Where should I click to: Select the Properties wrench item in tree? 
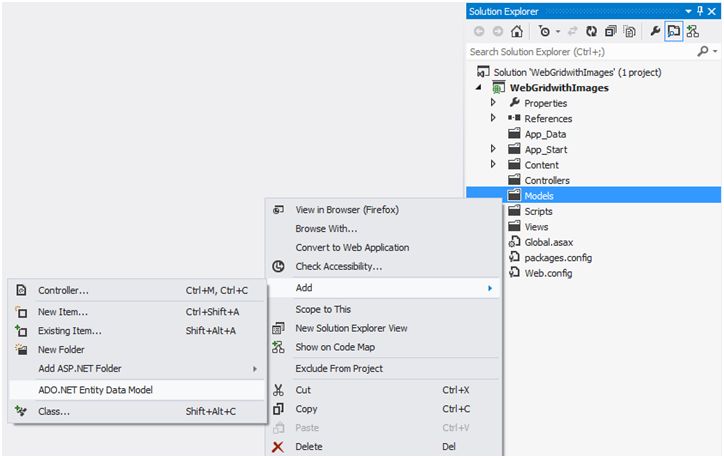click(538, 103)
